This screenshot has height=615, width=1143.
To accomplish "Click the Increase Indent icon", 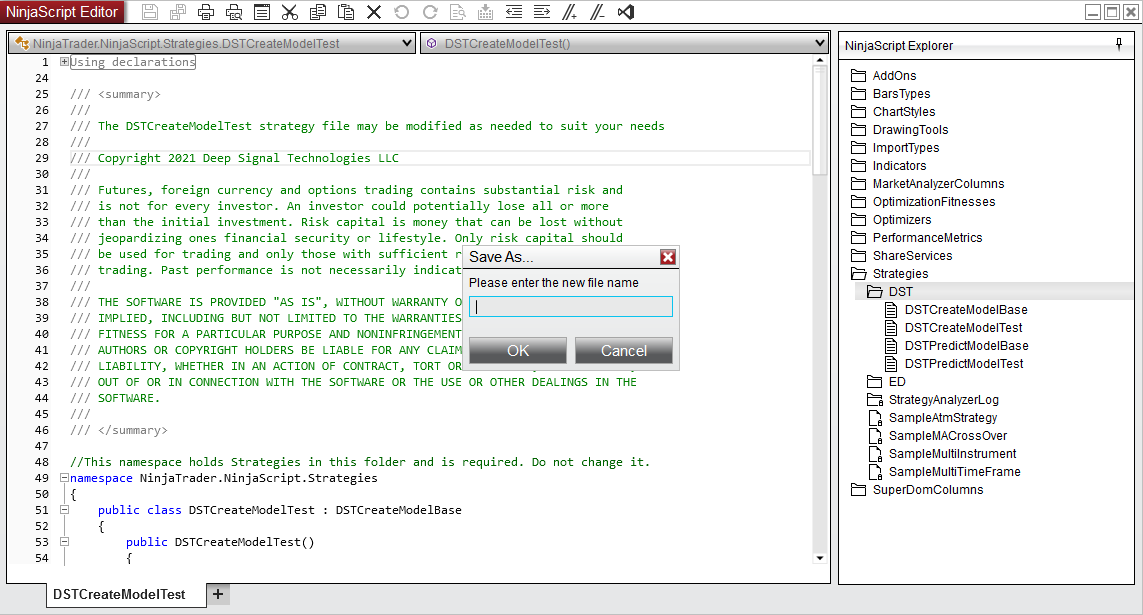I will (x=542, y=12).
